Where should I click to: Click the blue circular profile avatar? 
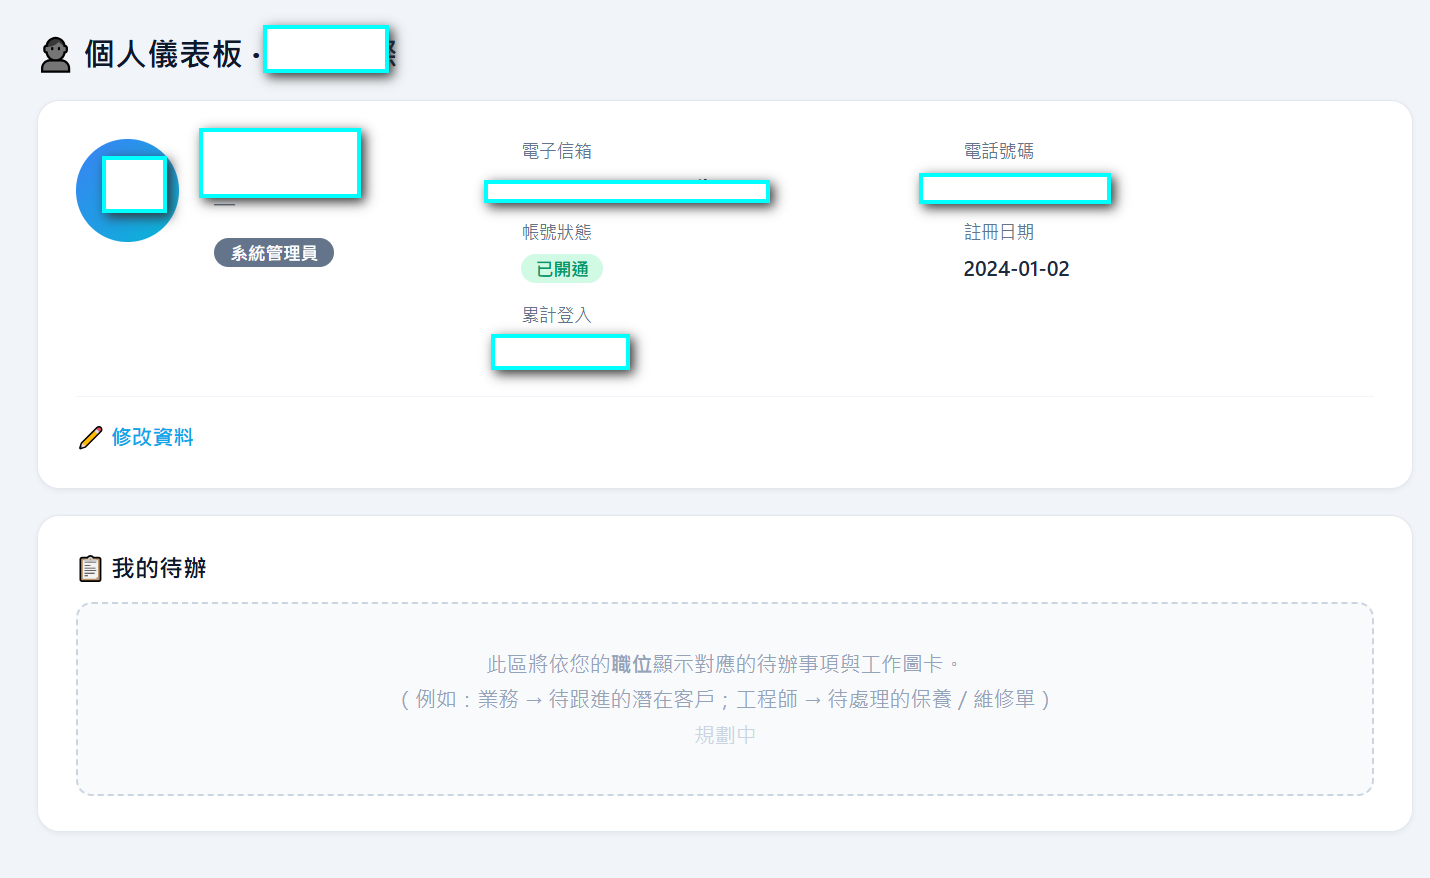tap(127, 190)
